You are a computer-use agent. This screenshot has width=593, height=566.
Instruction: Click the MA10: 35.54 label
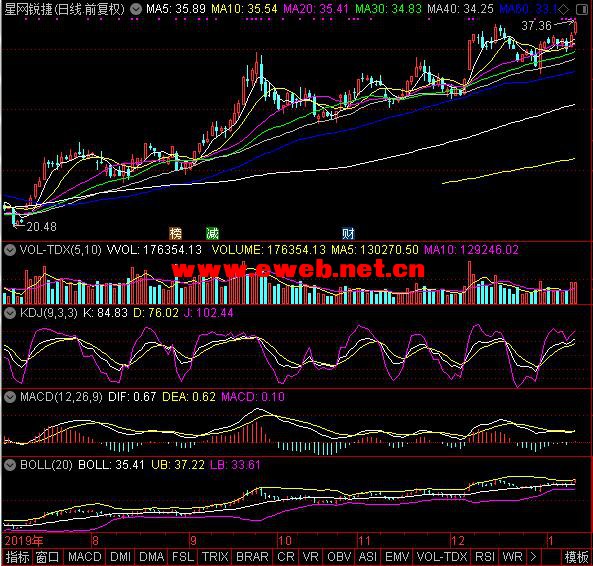pos(244,9)
